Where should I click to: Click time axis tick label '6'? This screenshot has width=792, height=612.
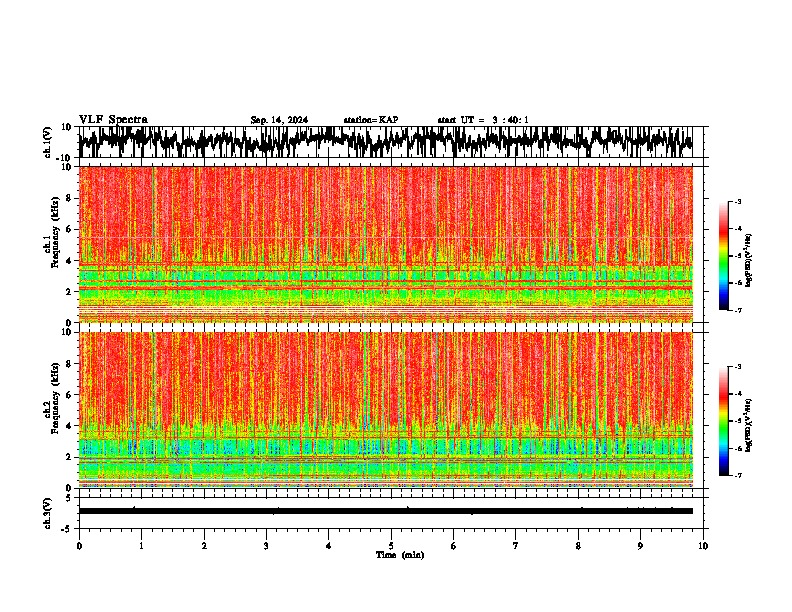tap(454, 546)
